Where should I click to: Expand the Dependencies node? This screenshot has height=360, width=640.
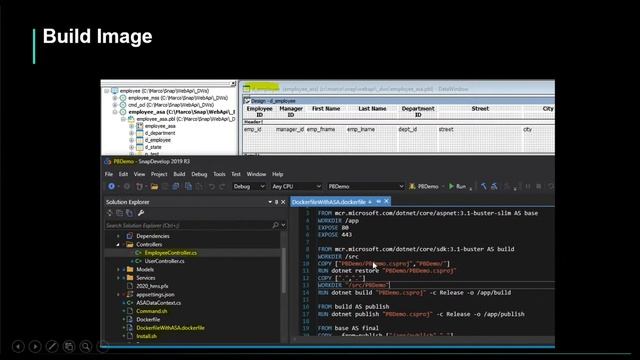click(x=118, y=236)
